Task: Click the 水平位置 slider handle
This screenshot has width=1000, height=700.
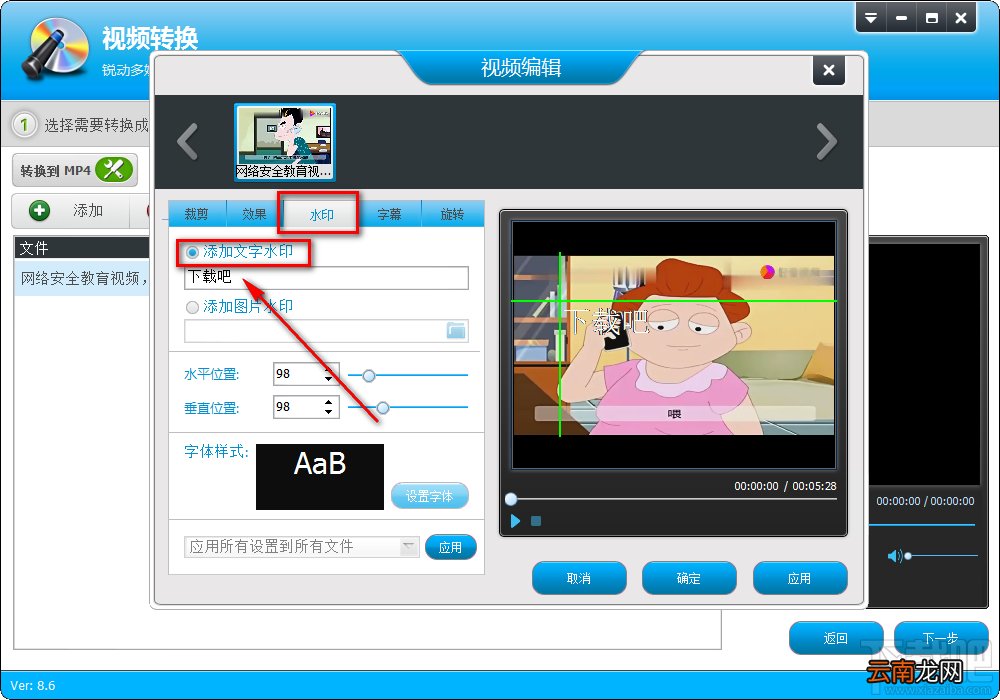Action: 369,376
